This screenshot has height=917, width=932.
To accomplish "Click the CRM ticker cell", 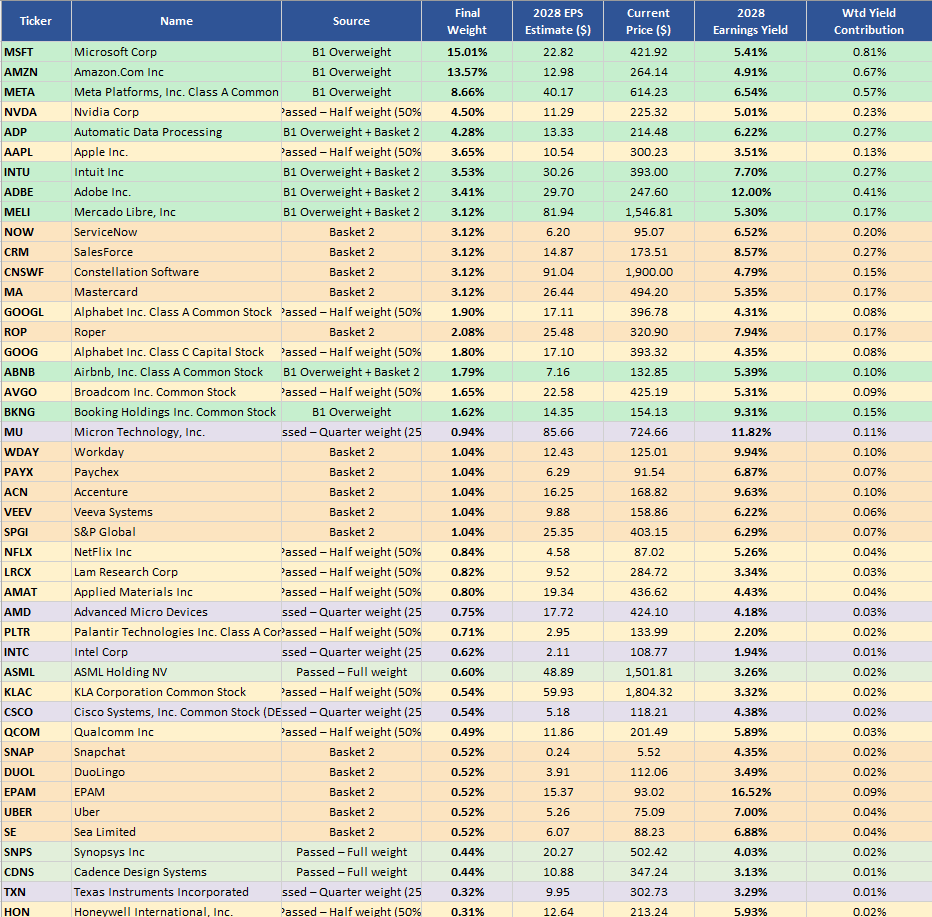I will coord(36,252).
